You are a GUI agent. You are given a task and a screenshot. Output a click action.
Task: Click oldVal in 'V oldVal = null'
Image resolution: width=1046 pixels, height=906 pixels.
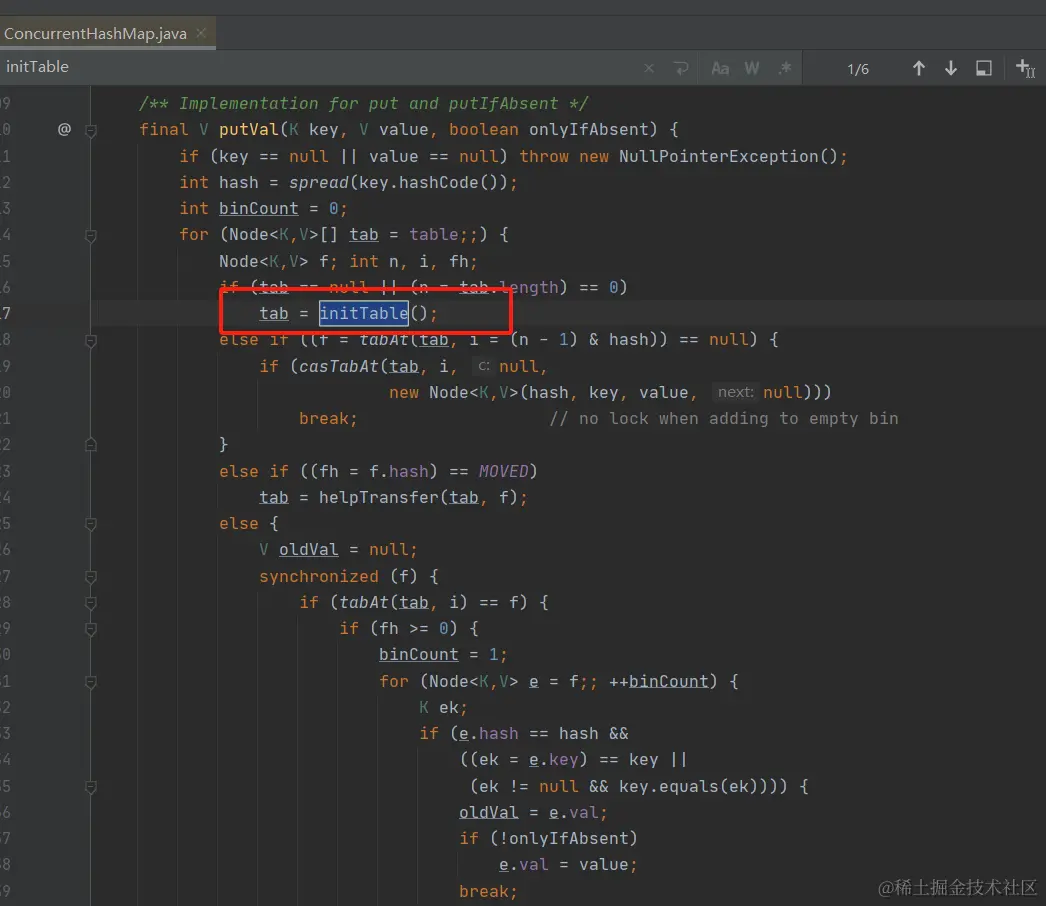[x=308, y=549]
